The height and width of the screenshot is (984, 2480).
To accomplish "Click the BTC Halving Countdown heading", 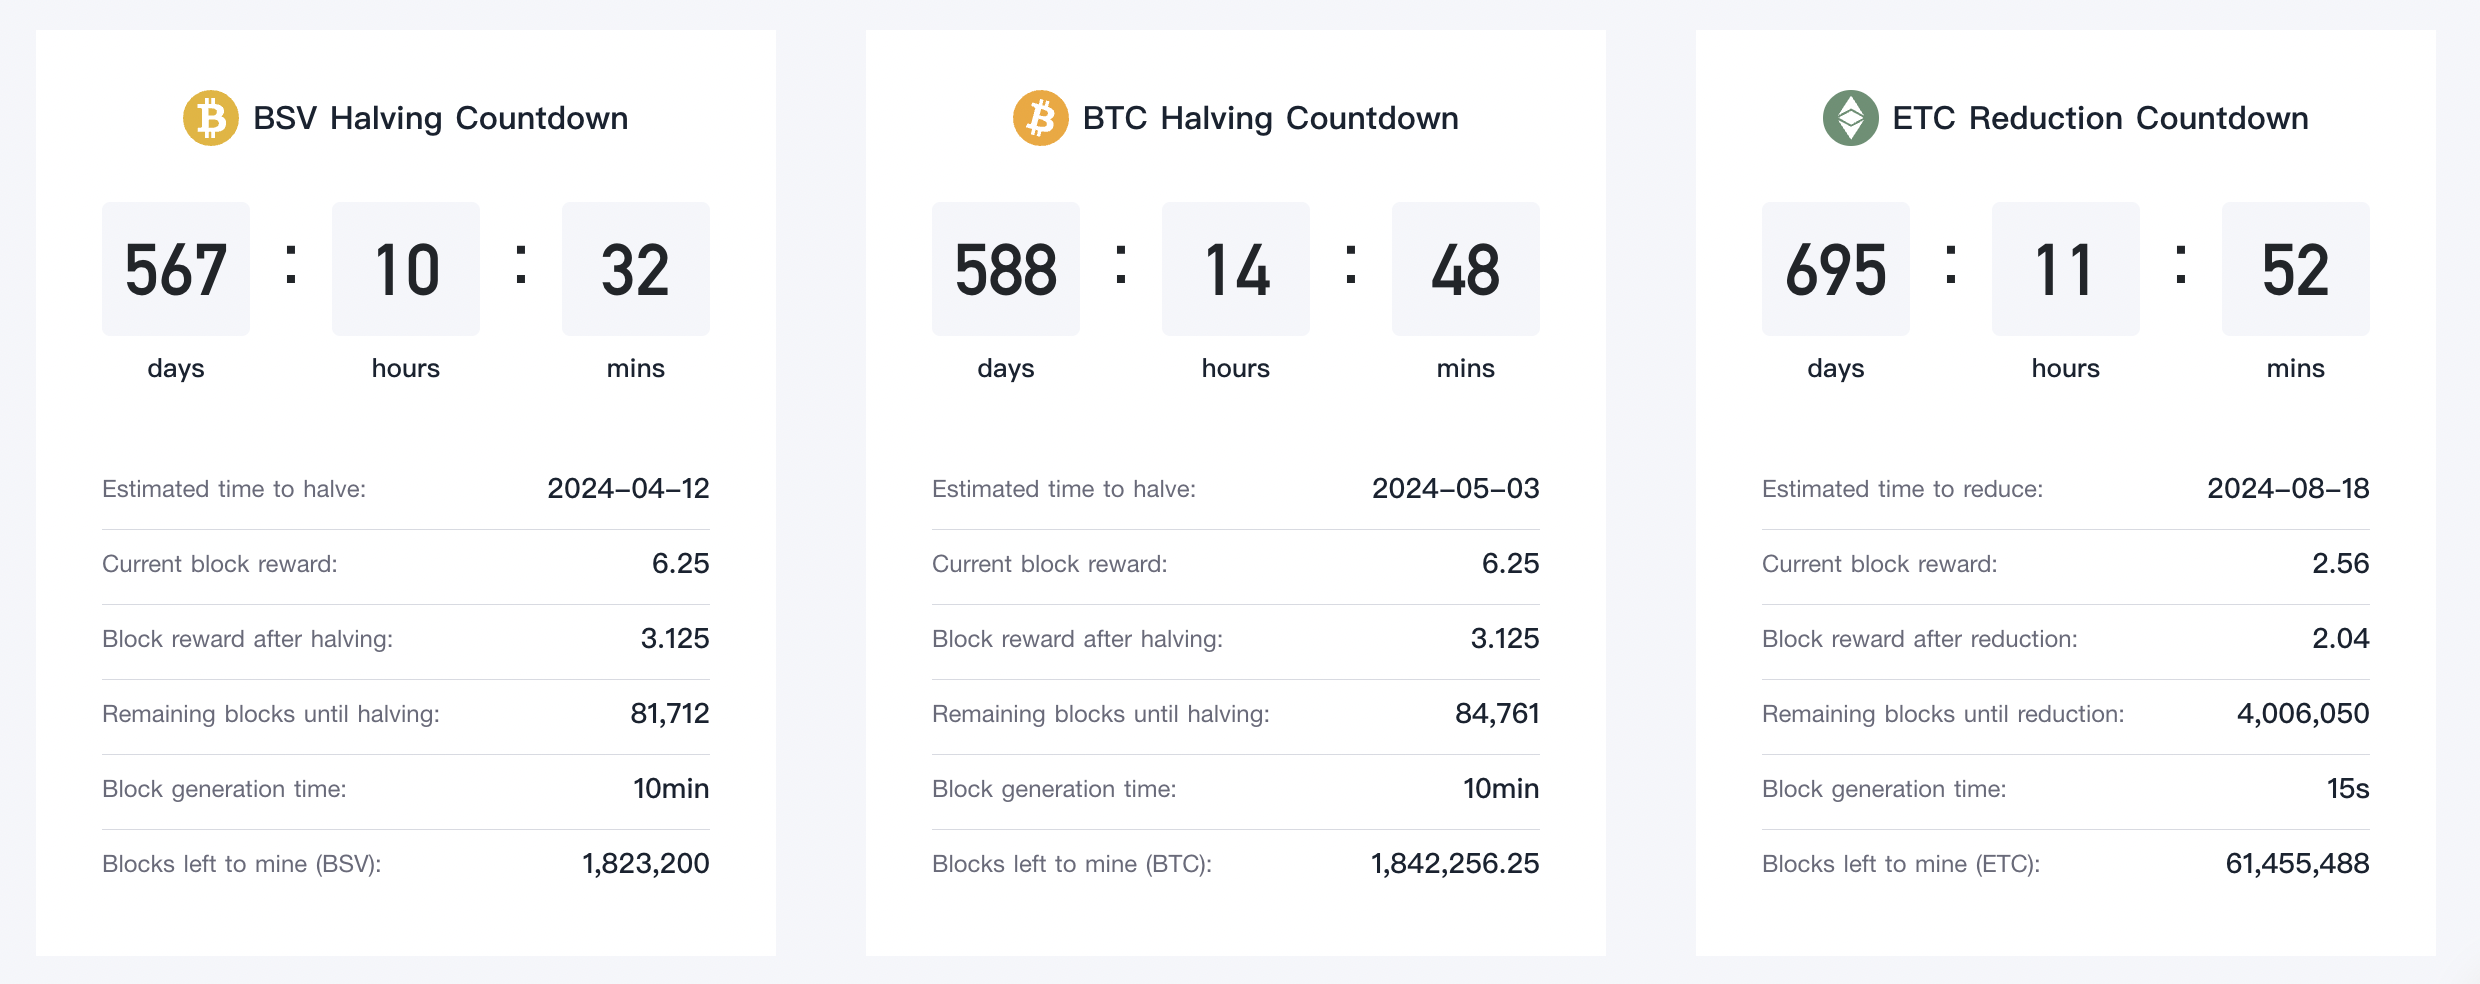I will (1270, 118).
